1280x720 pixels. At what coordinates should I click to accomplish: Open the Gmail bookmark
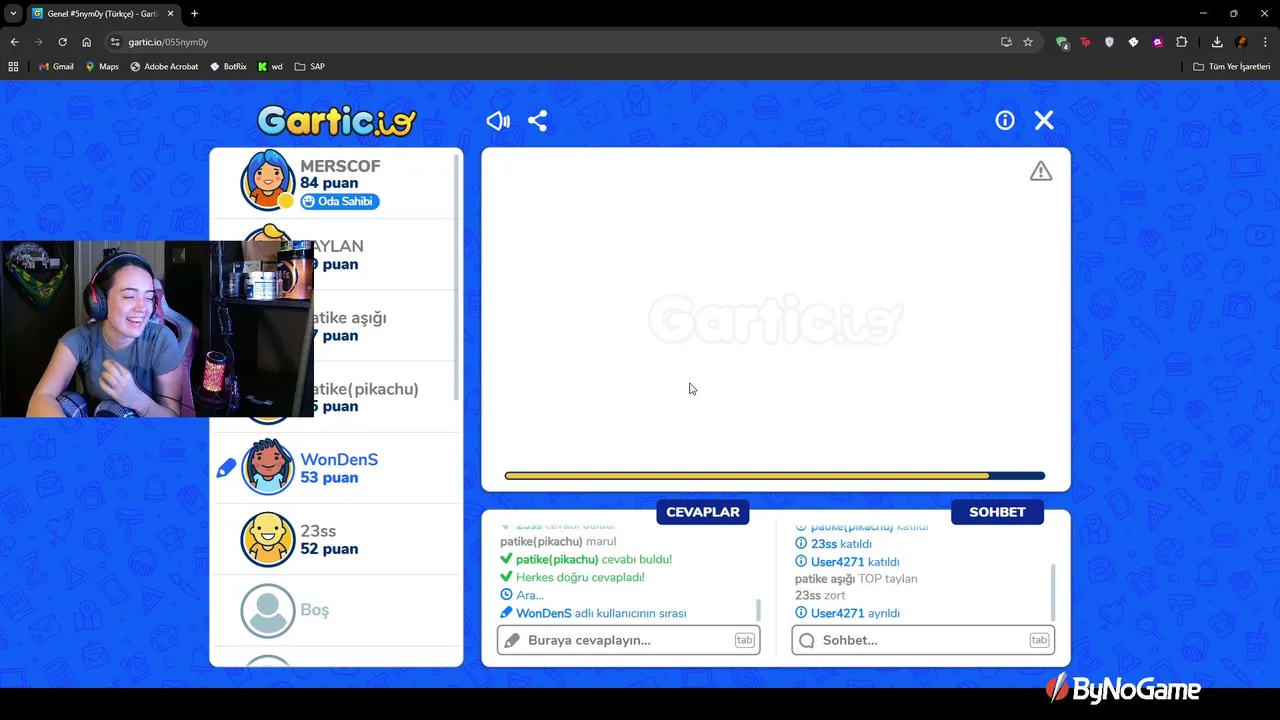click(56, 67)
